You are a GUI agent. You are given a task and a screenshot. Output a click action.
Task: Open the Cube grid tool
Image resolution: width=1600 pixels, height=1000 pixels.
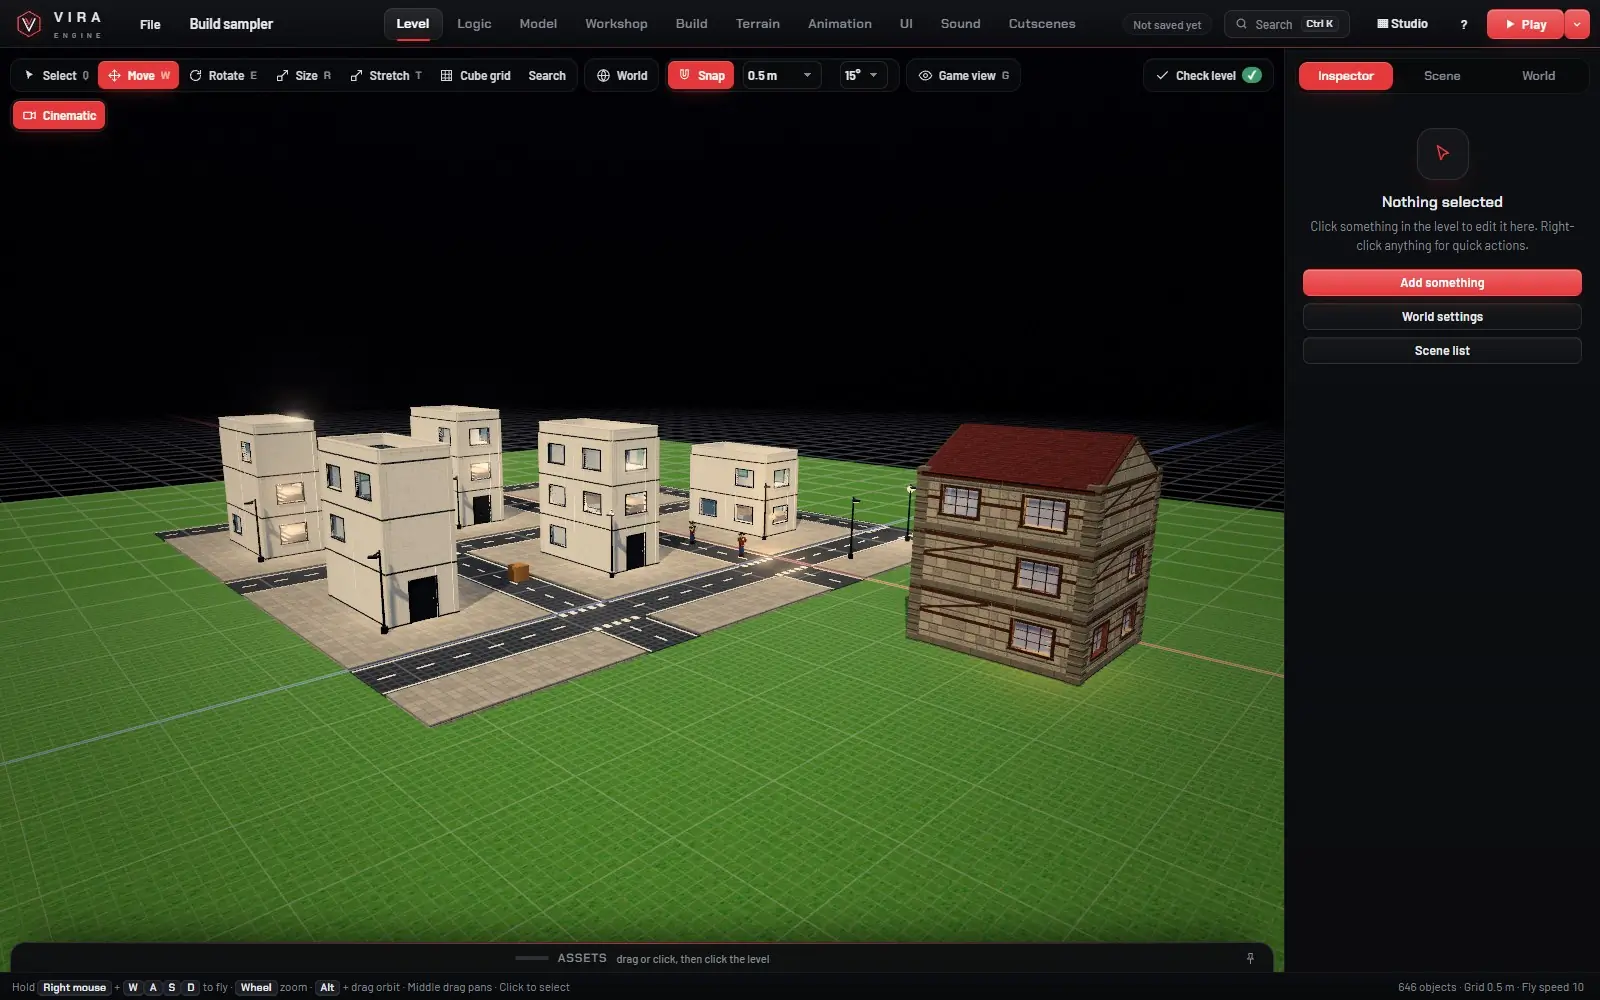click(475, 75)
